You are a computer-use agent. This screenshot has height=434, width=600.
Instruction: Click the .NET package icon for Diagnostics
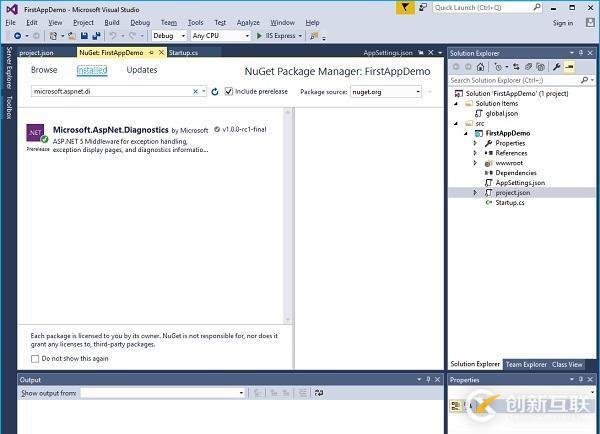pos(35,133)
